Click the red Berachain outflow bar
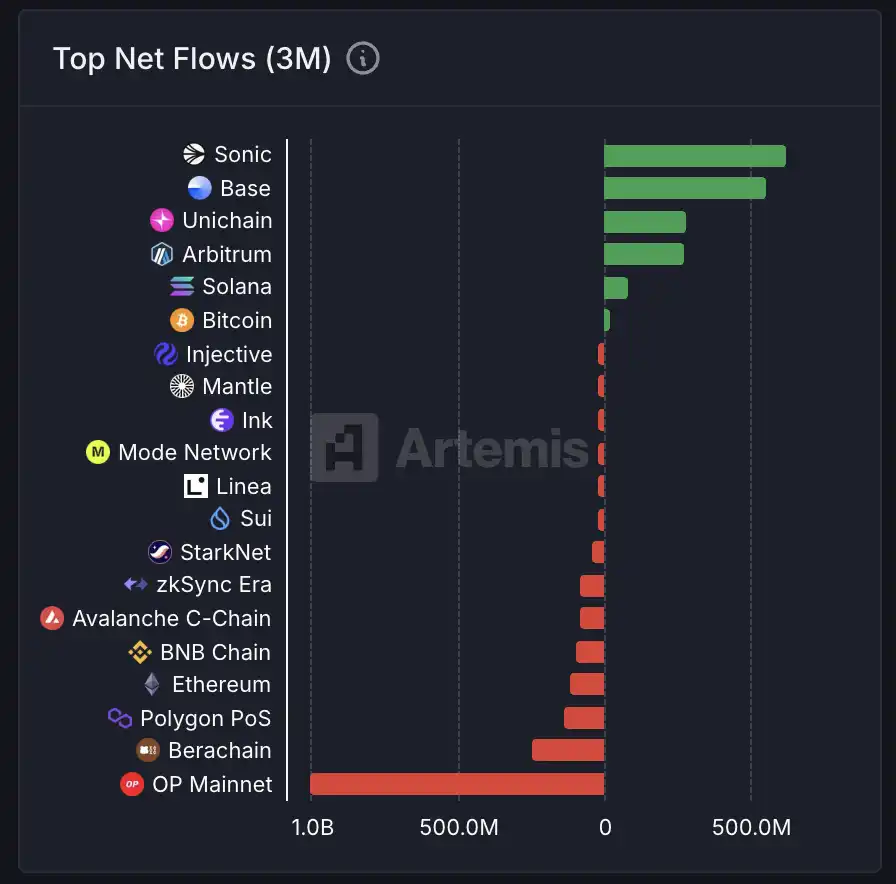896x884 pixels. point(567,750)
